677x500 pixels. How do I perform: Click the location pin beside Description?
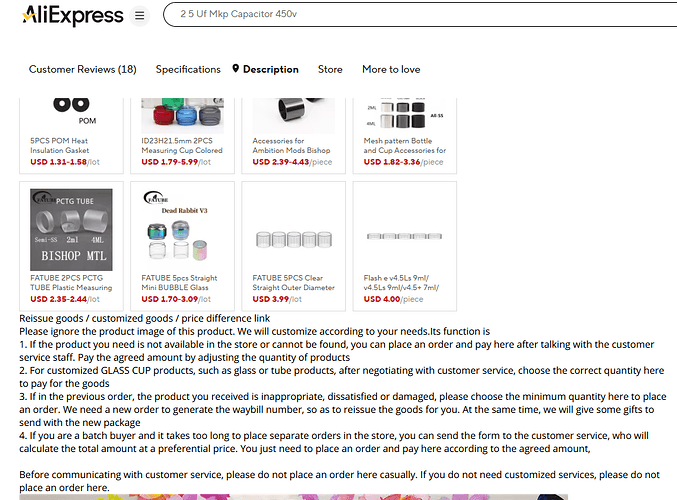[235, 69]
